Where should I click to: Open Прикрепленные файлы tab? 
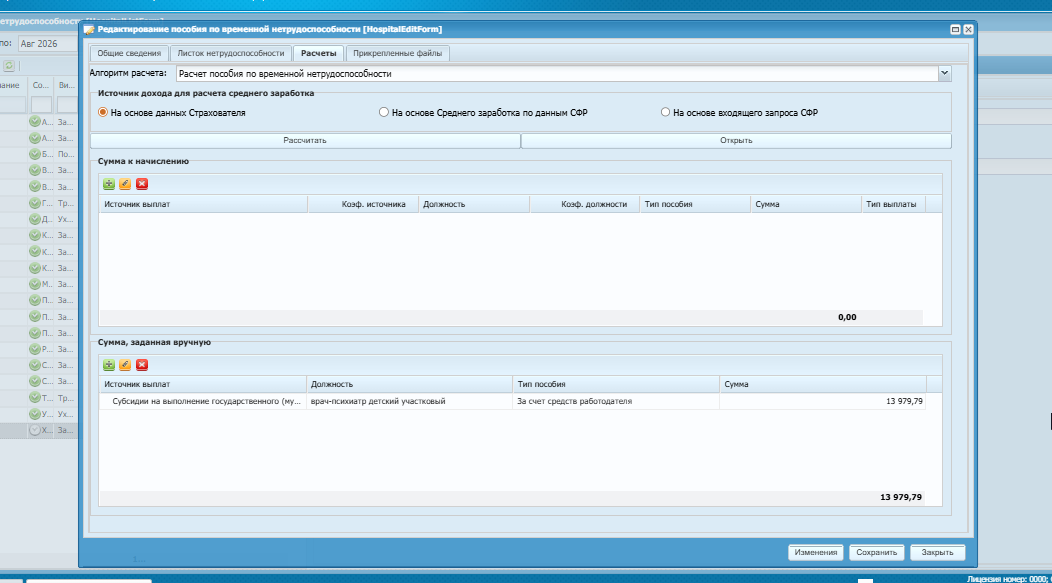pyautogui.click(x=397, y=53)
